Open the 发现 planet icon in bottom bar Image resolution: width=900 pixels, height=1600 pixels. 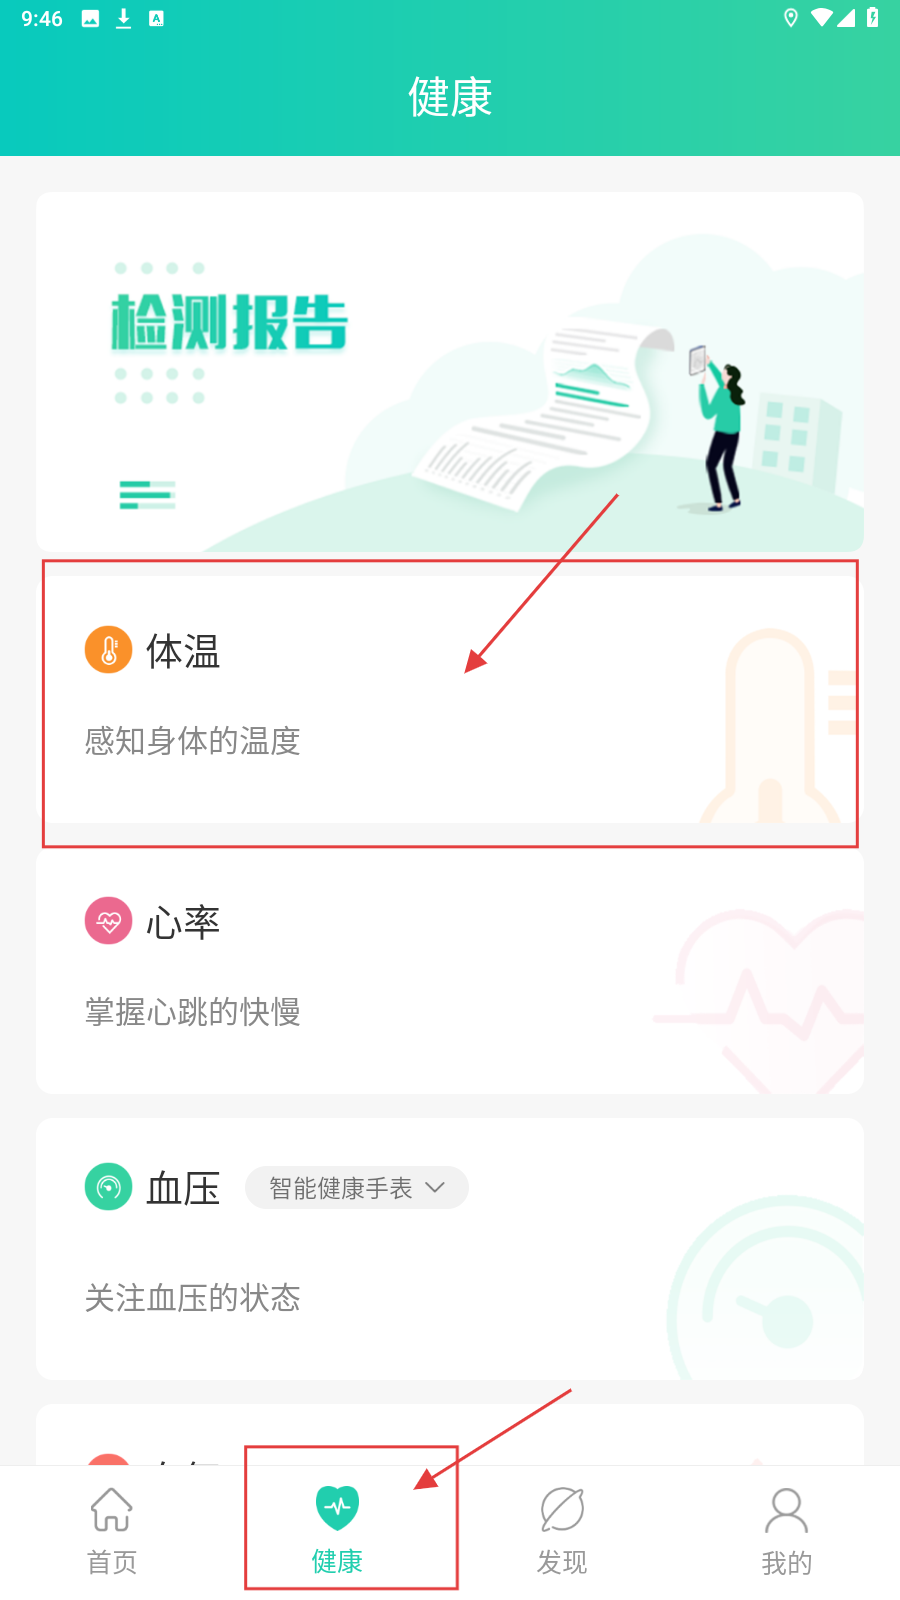click(x=562, y=1509)
